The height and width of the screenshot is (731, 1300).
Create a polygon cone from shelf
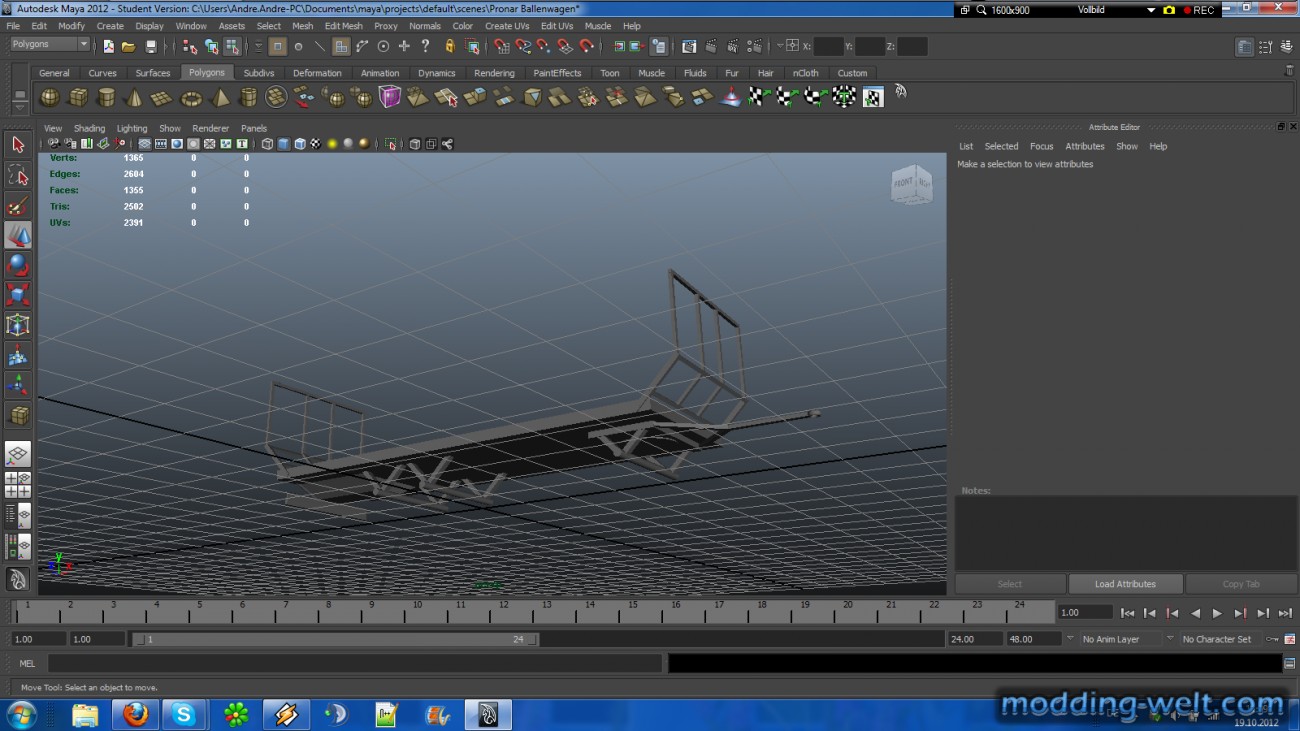point(133,97)
